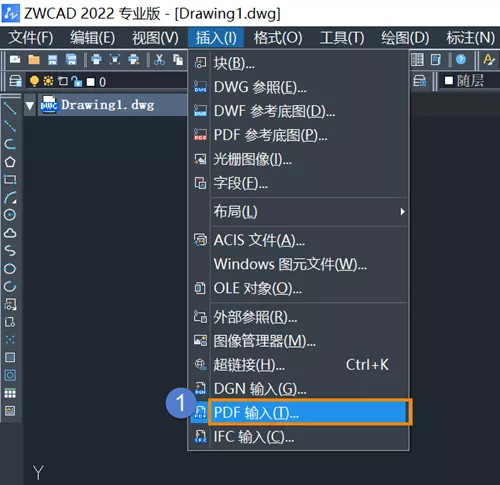Select the Spline tool
The image size is (500, 485).
click(x=10, y=251)
